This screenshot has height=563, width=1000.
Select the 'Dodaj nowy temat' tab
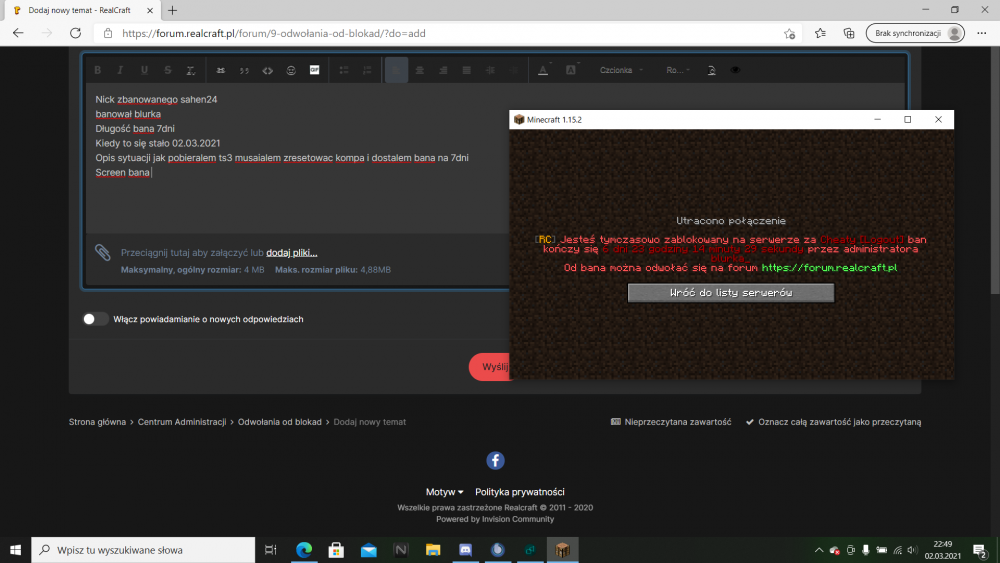pos(80,10)
